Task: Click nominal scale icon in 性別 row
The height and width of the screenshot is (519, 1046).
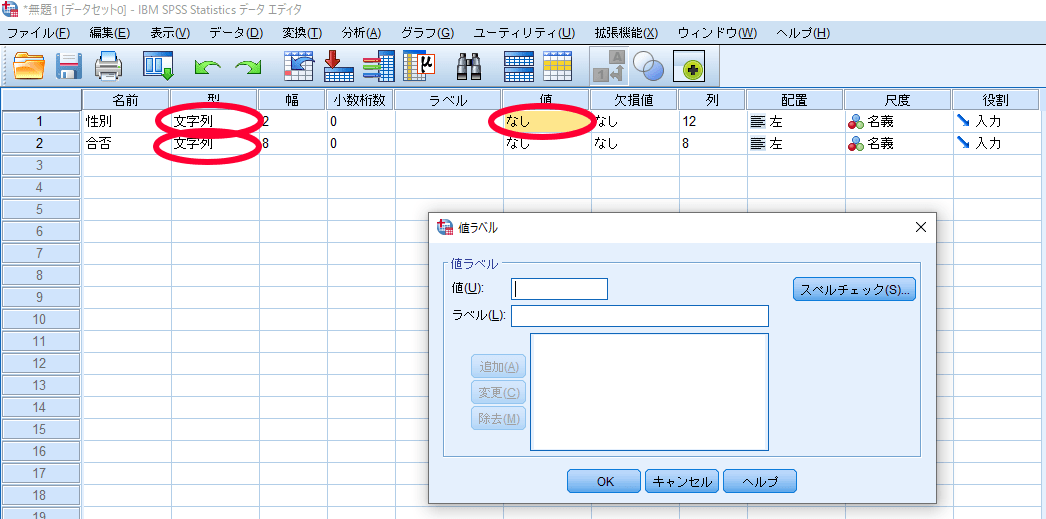Action: coord(856,122)
